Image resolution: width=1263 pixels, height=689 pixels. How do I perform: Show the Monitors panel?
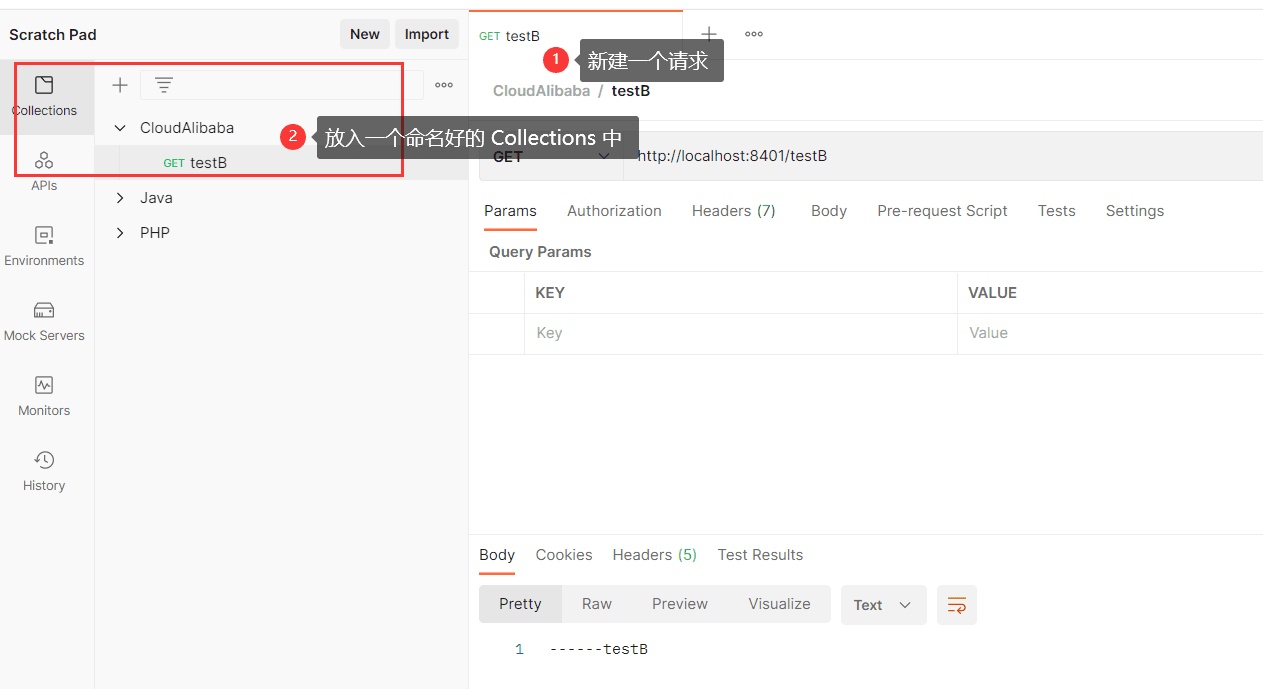coord(44,396)
